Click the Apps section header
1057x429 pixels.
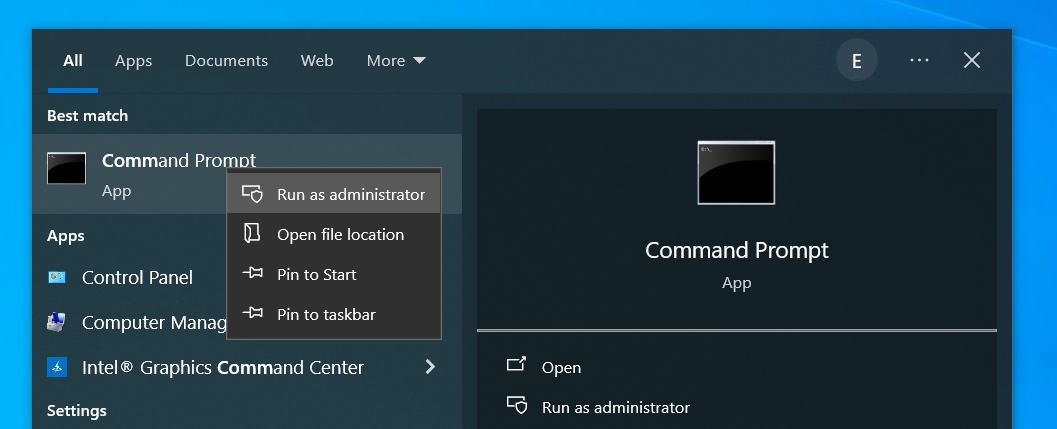click(x=65, y=236)
